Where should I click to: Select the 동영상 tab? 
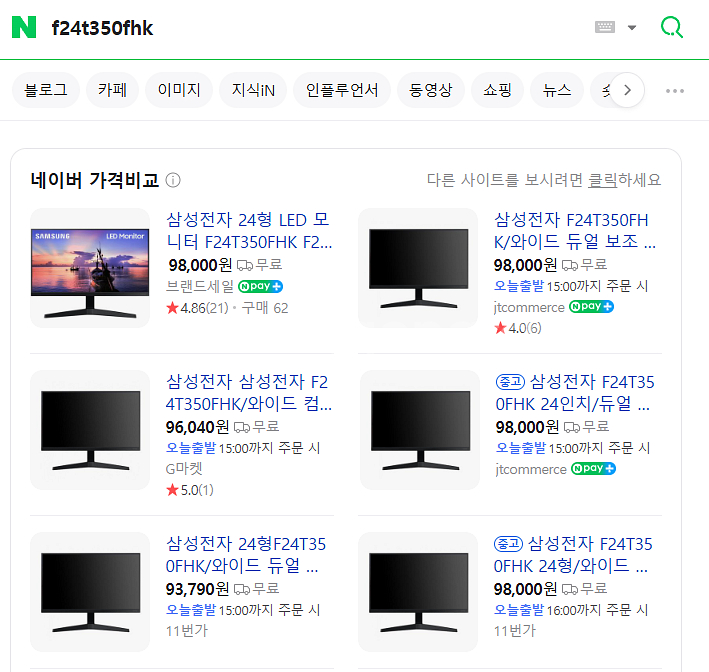(x=430, y=90)
